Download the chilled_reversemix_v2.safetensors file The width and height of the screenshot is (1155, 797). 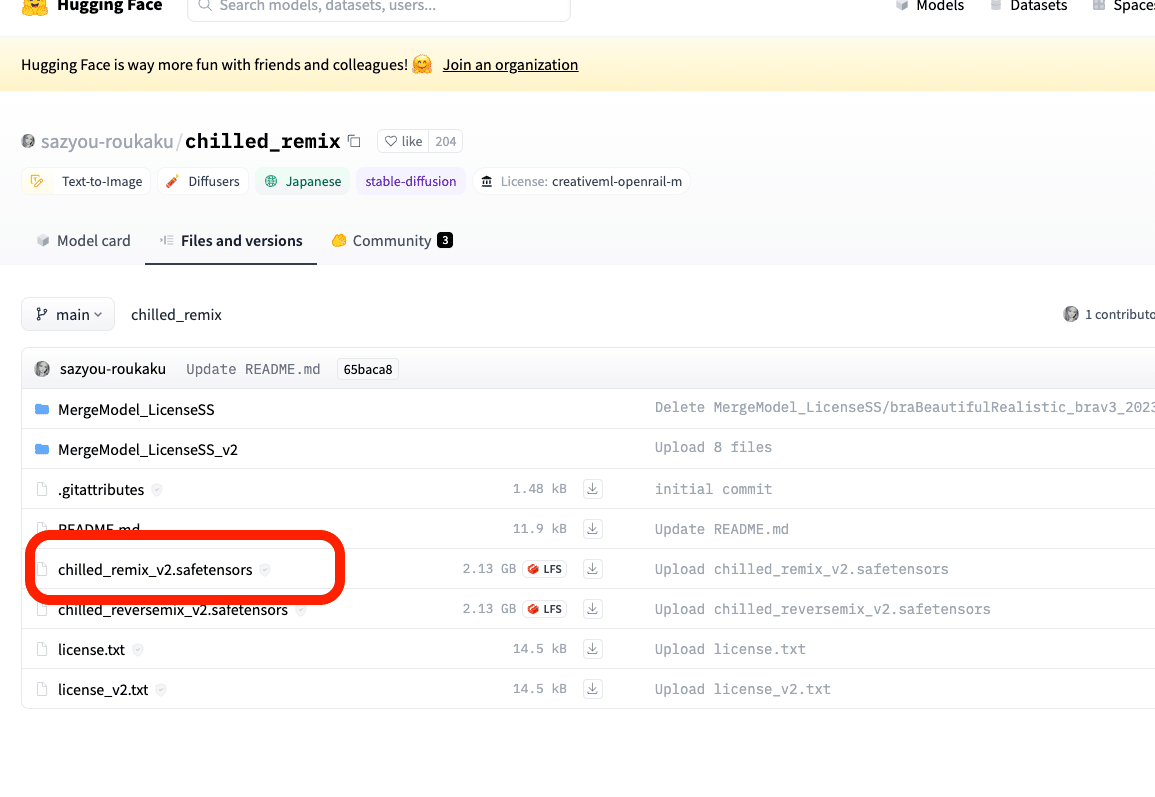[593, 609]
